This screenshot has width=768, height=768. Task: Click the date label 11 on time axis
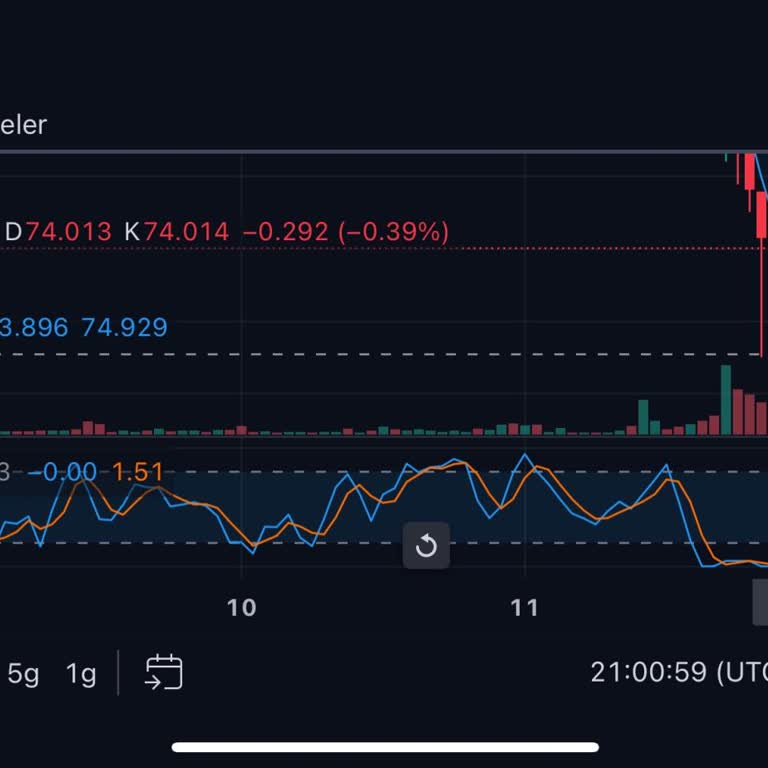click(524, 607)
